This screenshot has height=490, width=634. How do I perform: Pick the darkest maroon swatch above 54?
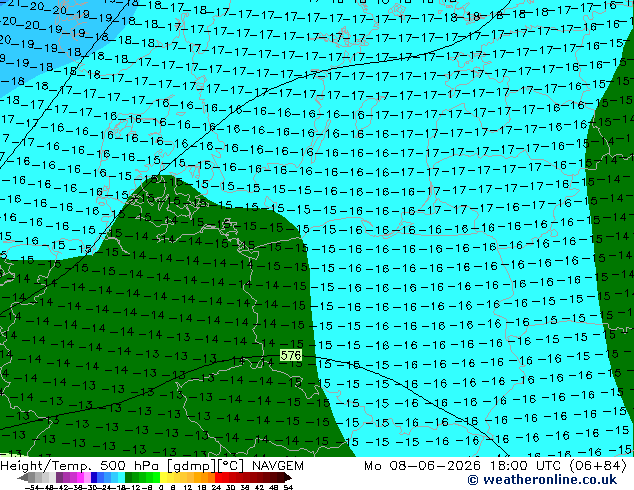click(x=282, y=478)
